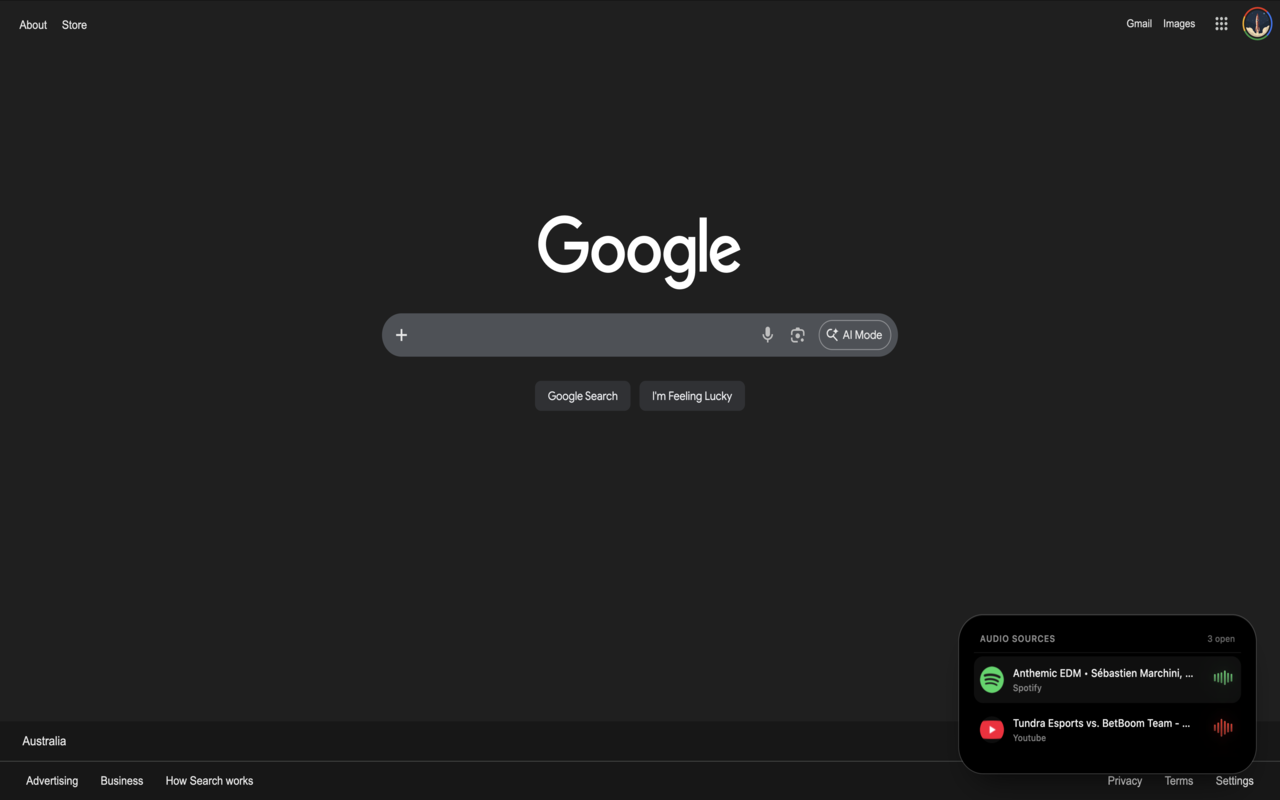Go to Gmail
The image size is (1280, 800).
click(1139, 24)
